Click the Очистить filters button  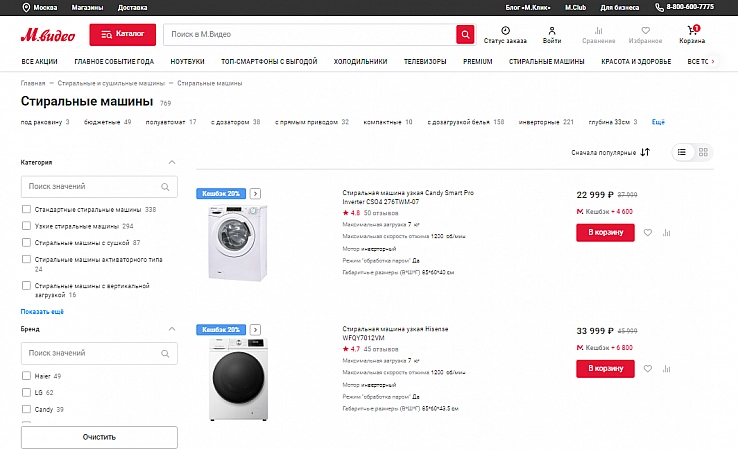[x=99, y=437]
